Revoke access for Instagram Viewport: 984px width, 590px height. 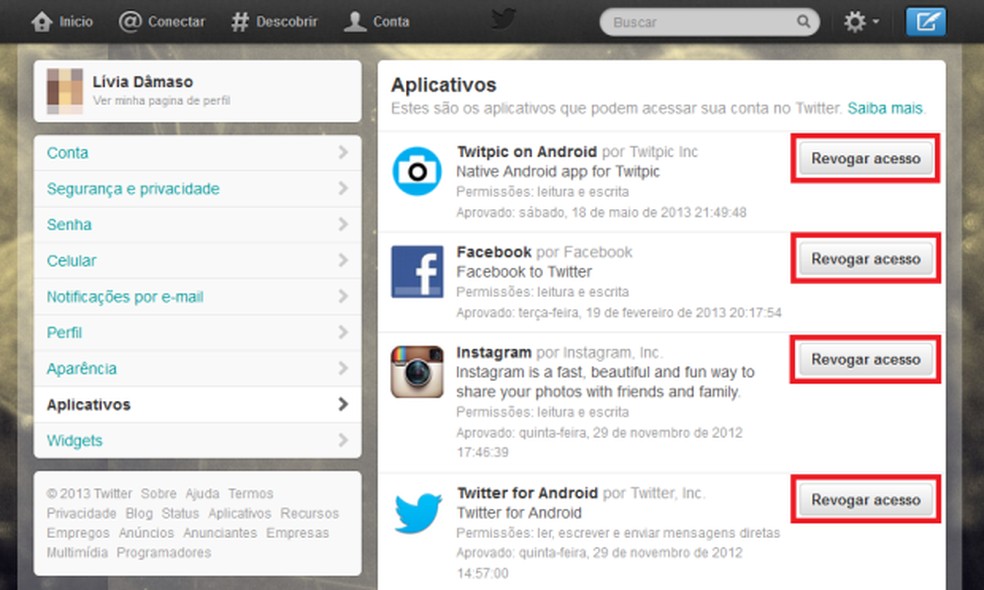pyautogui.click(x=865, y=359)
